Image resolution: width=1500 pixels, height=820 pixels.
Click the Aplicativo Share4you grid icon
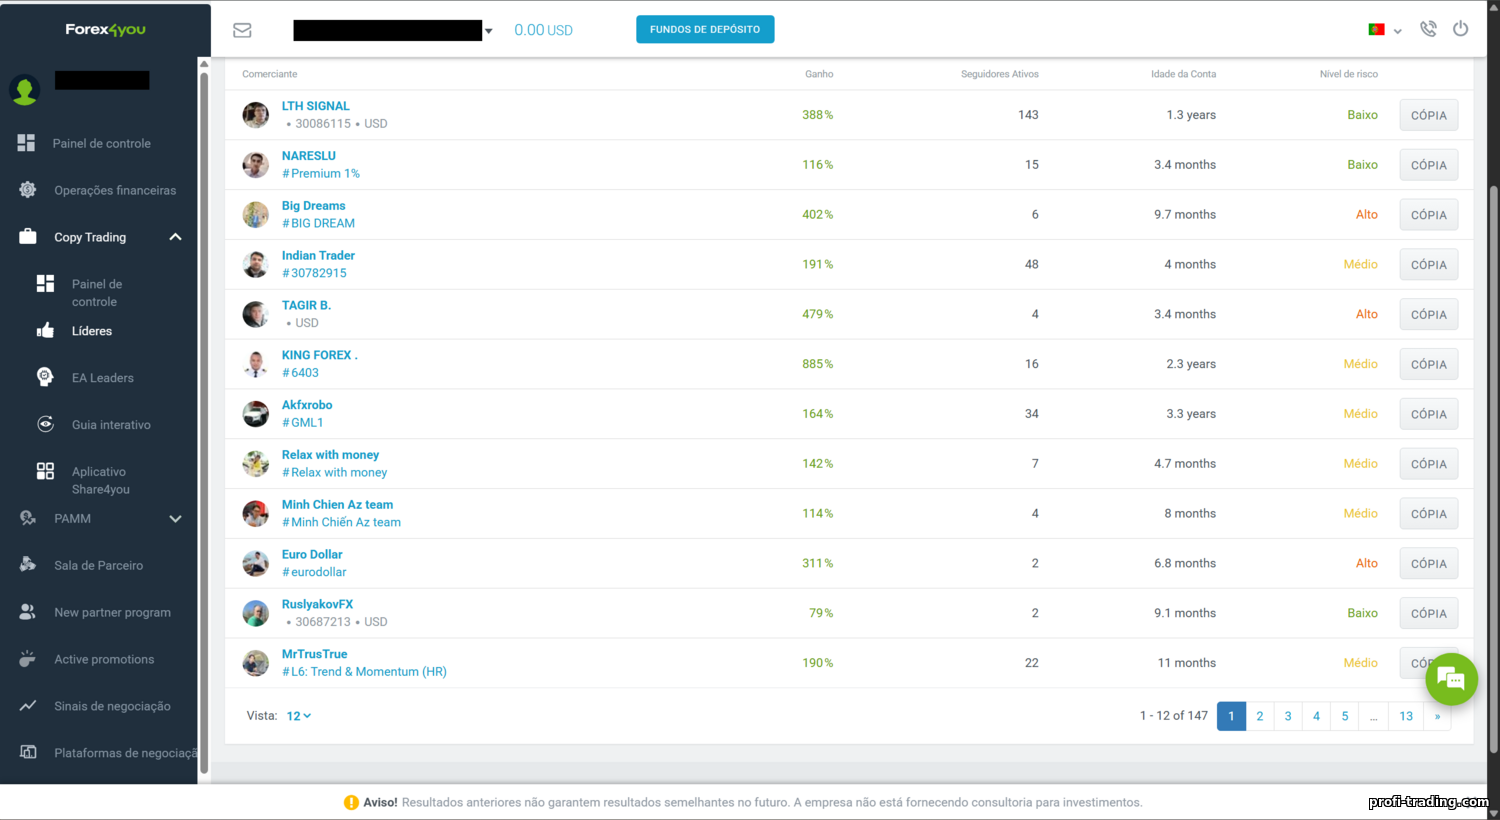(x=45, y=471)
